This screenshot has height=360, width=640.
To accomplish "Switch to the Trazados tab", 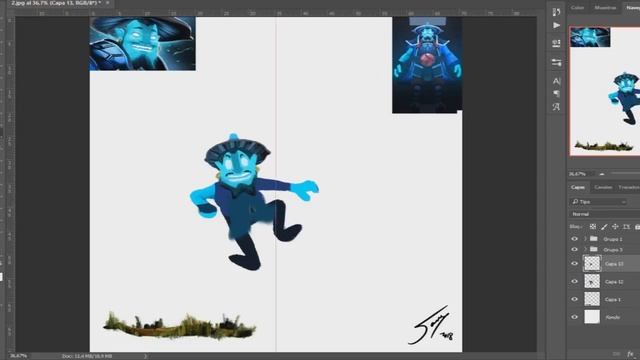I will tap(629, 187).
